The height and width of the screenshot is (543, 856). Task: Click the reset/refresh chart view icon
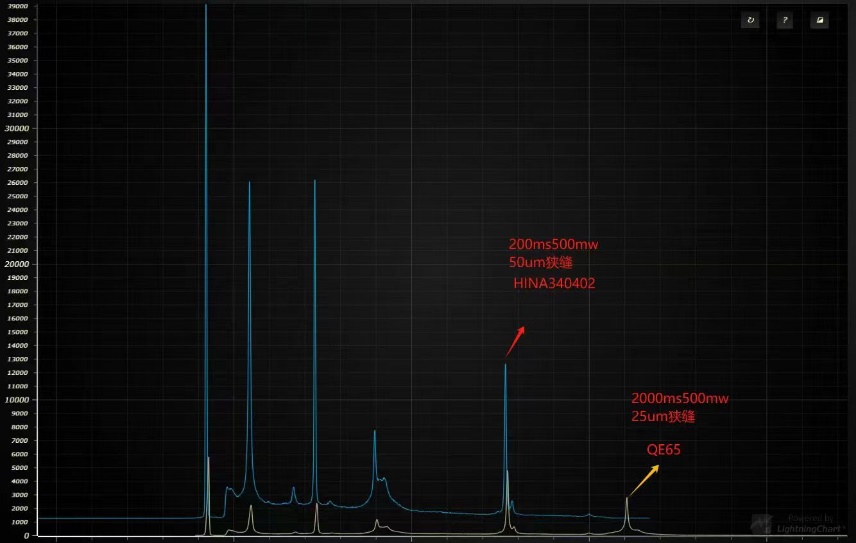(750, 20)
